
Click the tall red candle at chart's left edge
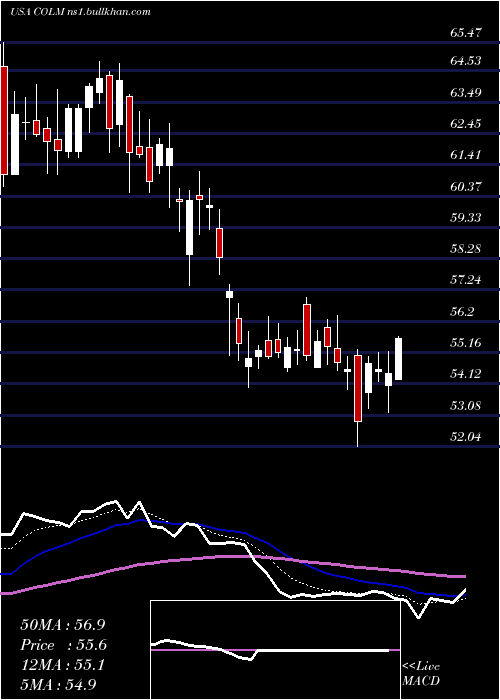[4, 120]
